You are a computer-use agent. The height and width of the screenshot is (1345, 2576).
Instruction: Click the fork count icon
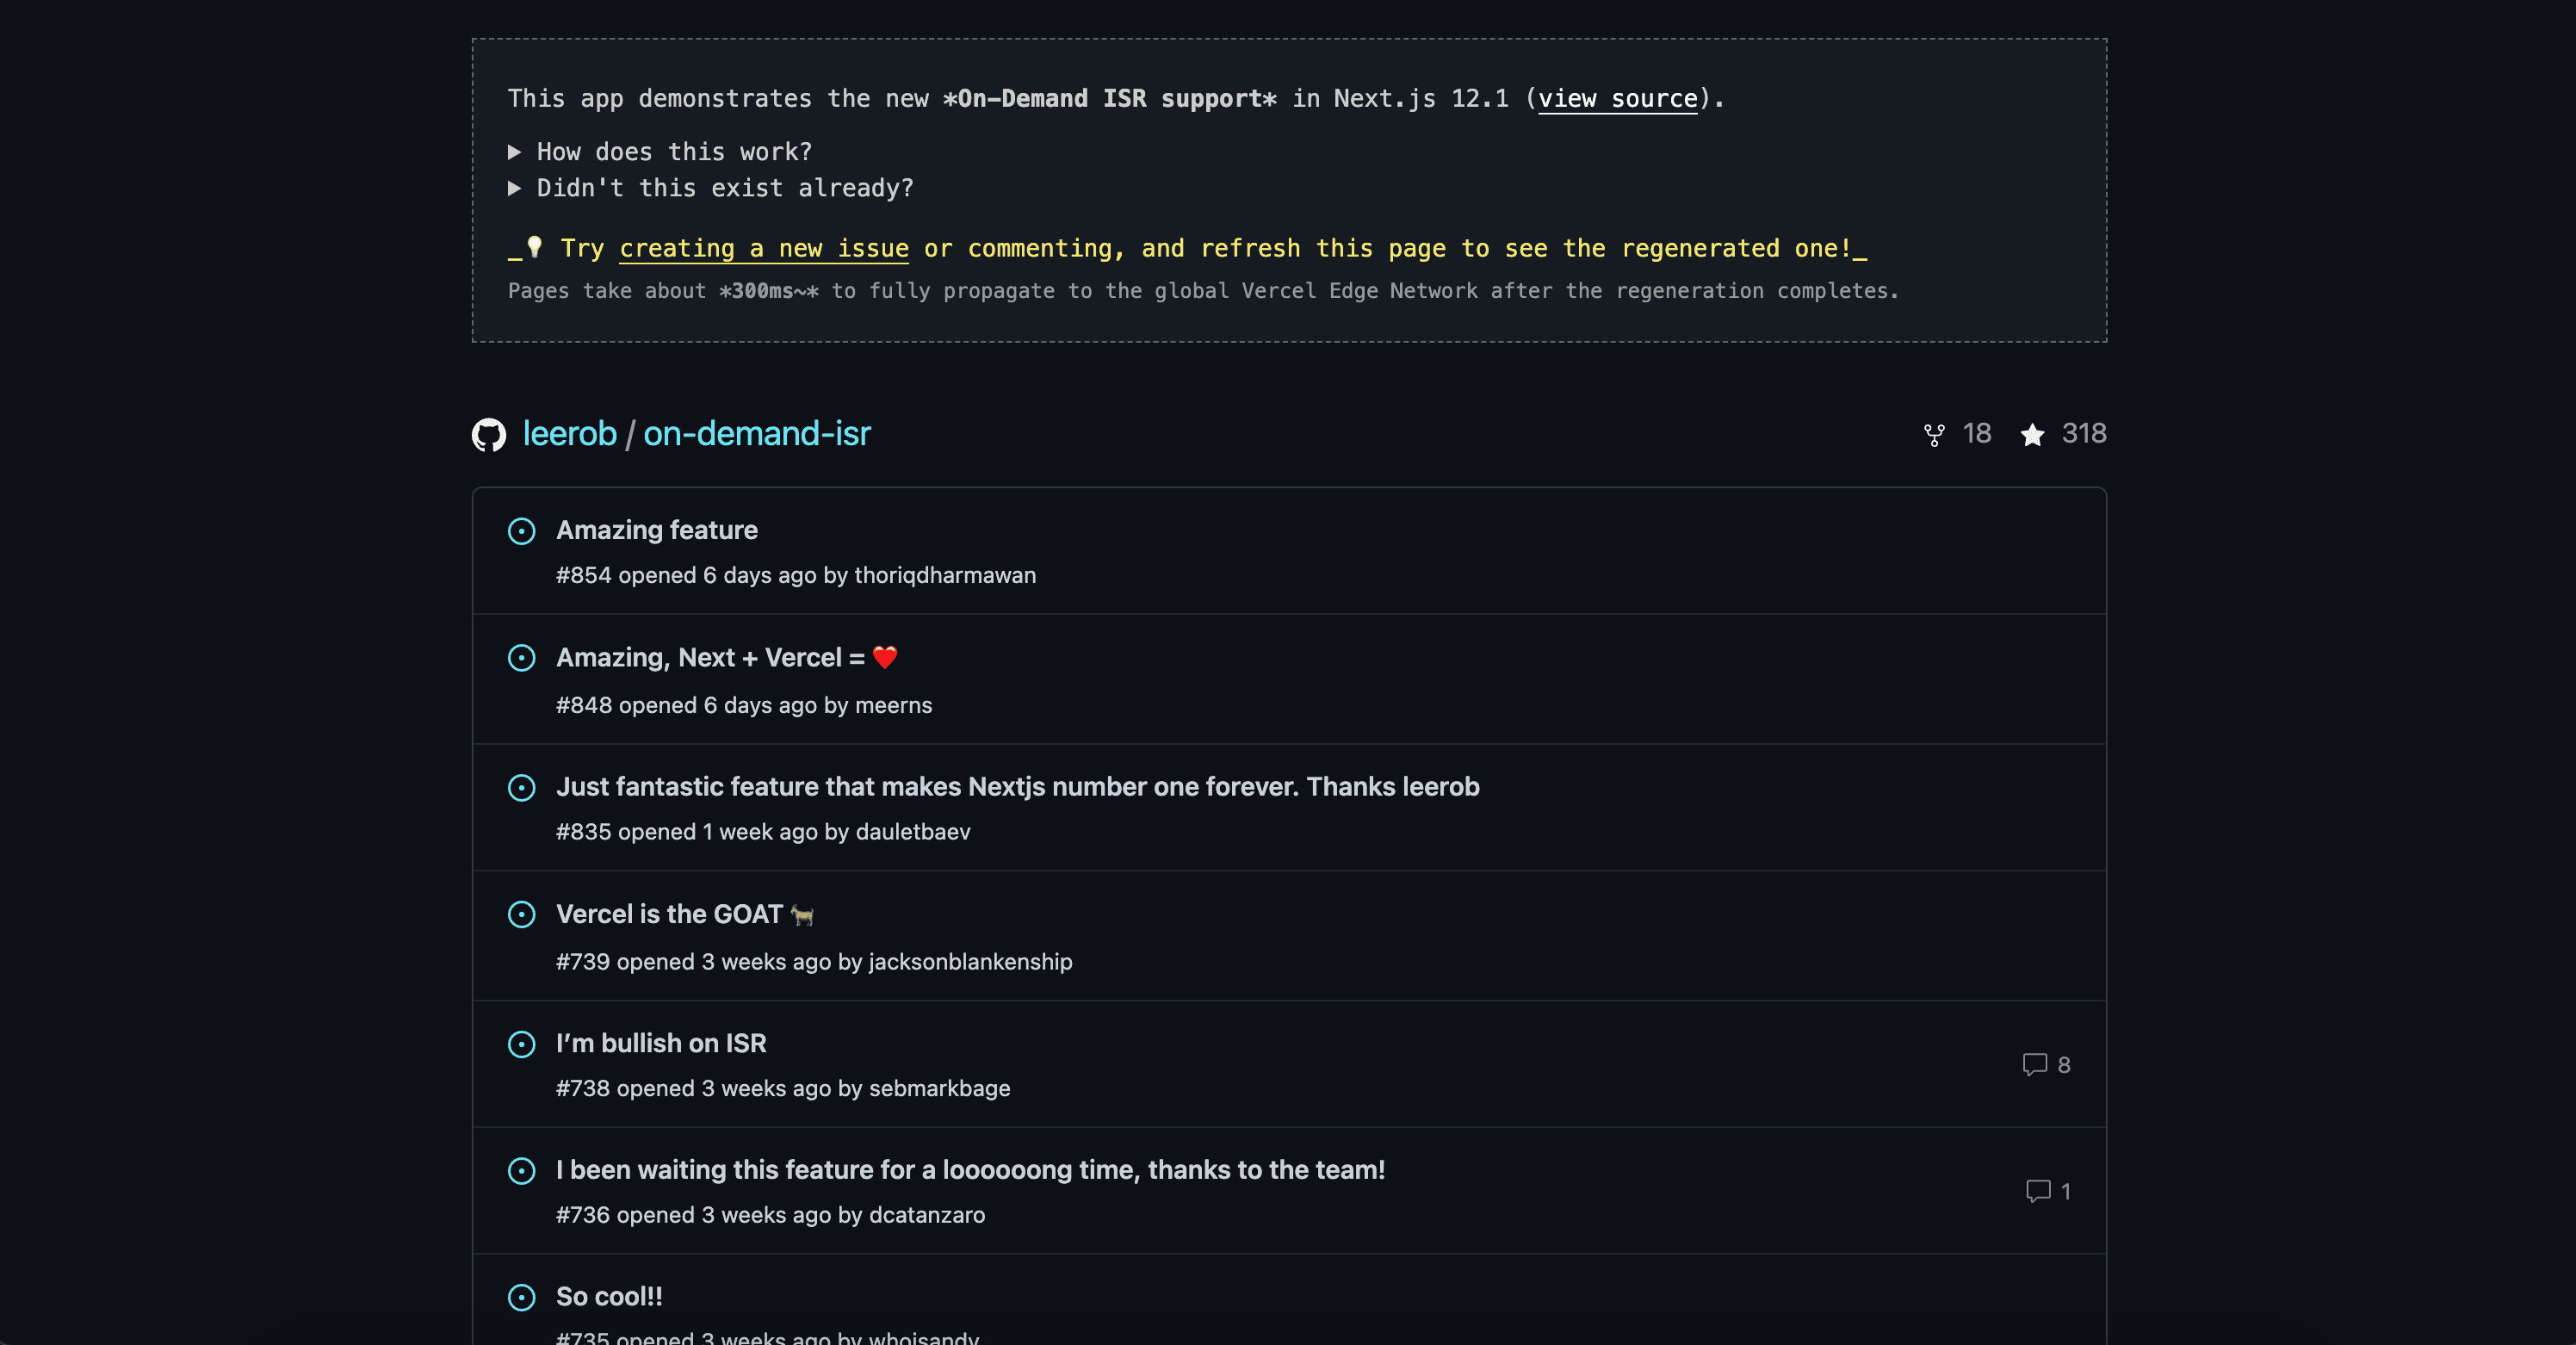[x=1934, y=435]
